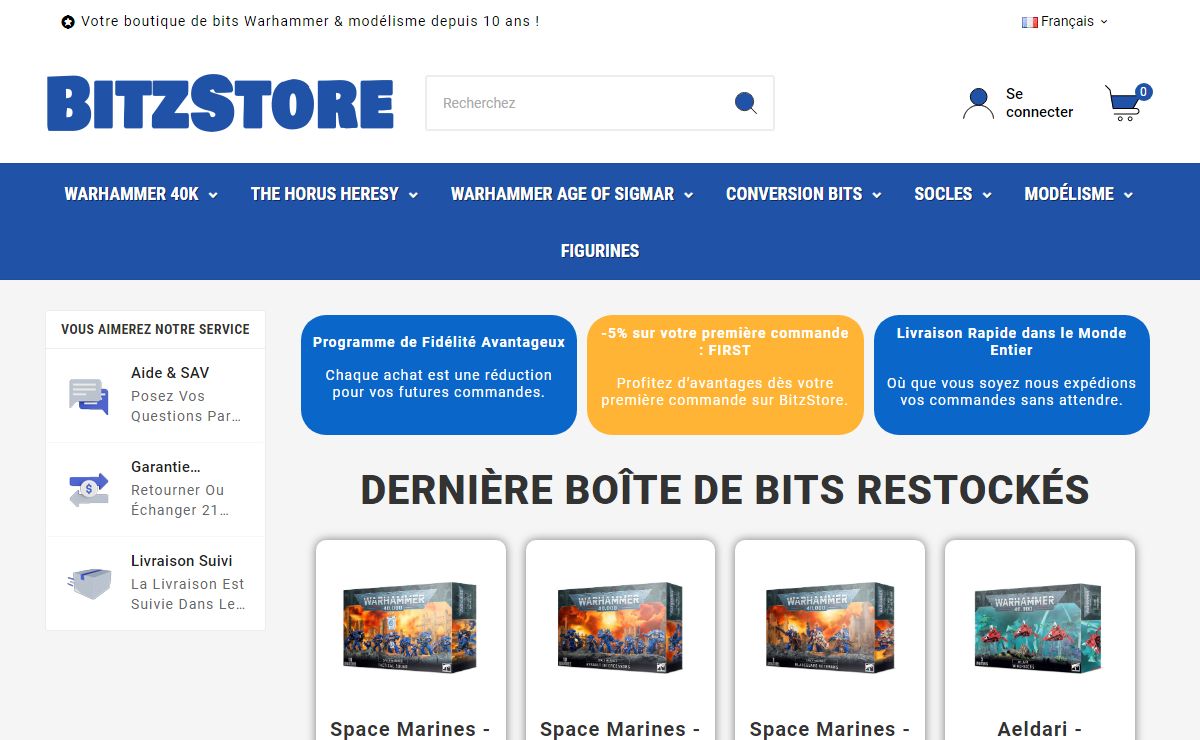Click the French flag icon
1200x740 pixels.
click(x=1029, y=22)
